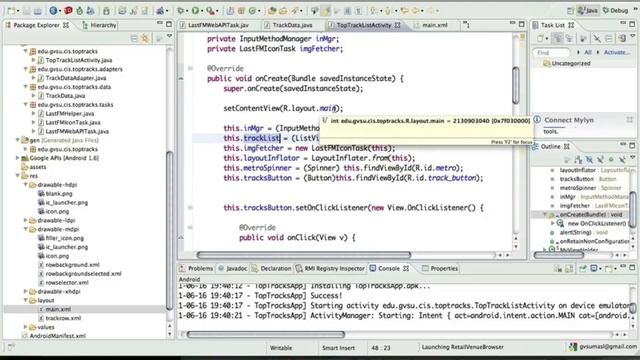Switch to the main.xml editor tab
Image resolution: width=640 pixels, height=360 pixels.
point(434,25)
